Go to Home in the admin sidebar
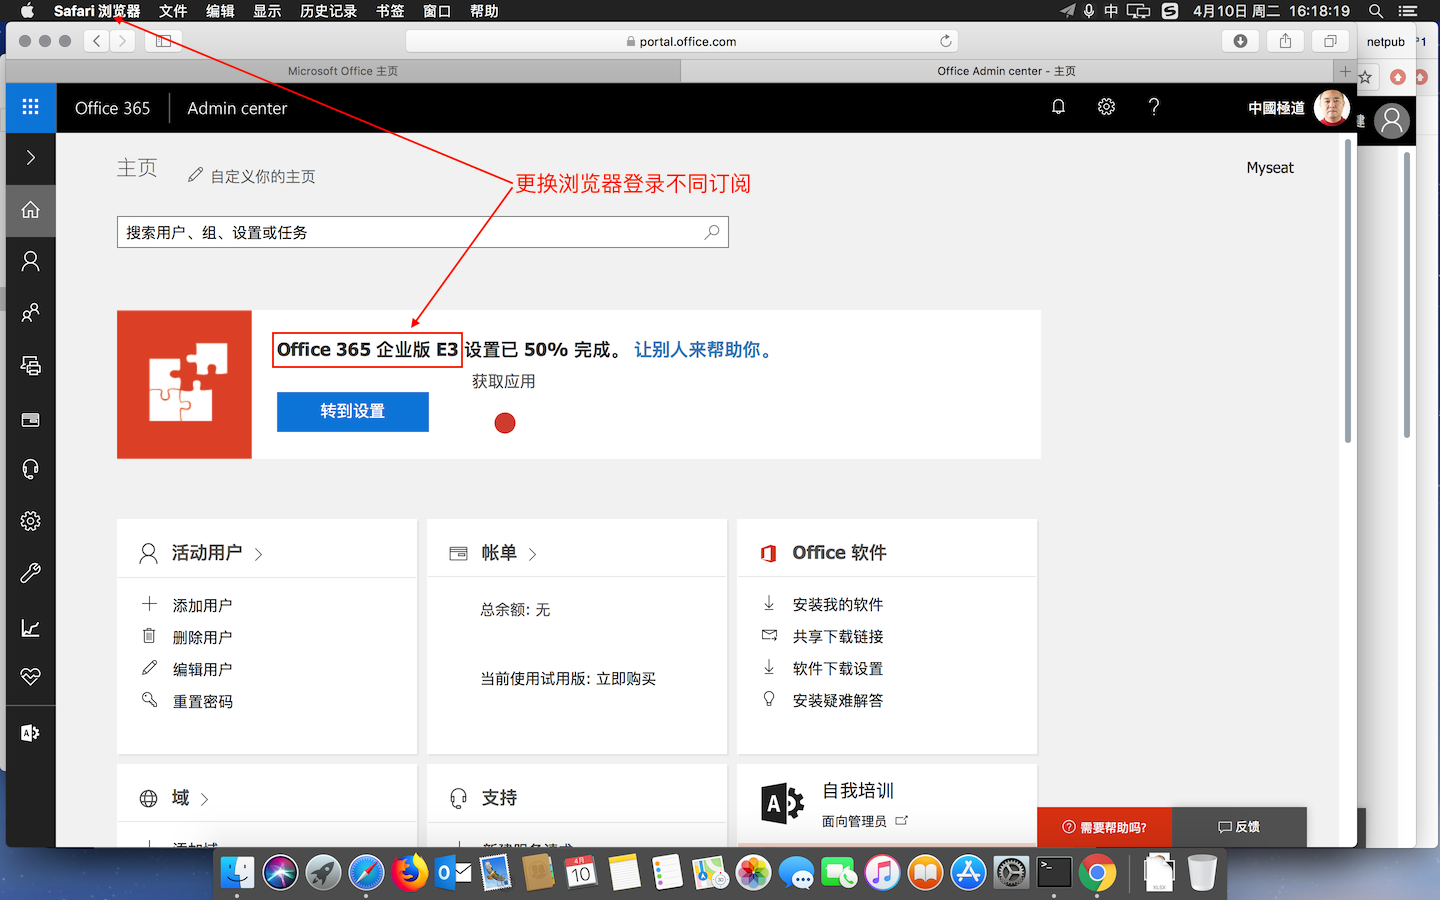 point(30,210)
